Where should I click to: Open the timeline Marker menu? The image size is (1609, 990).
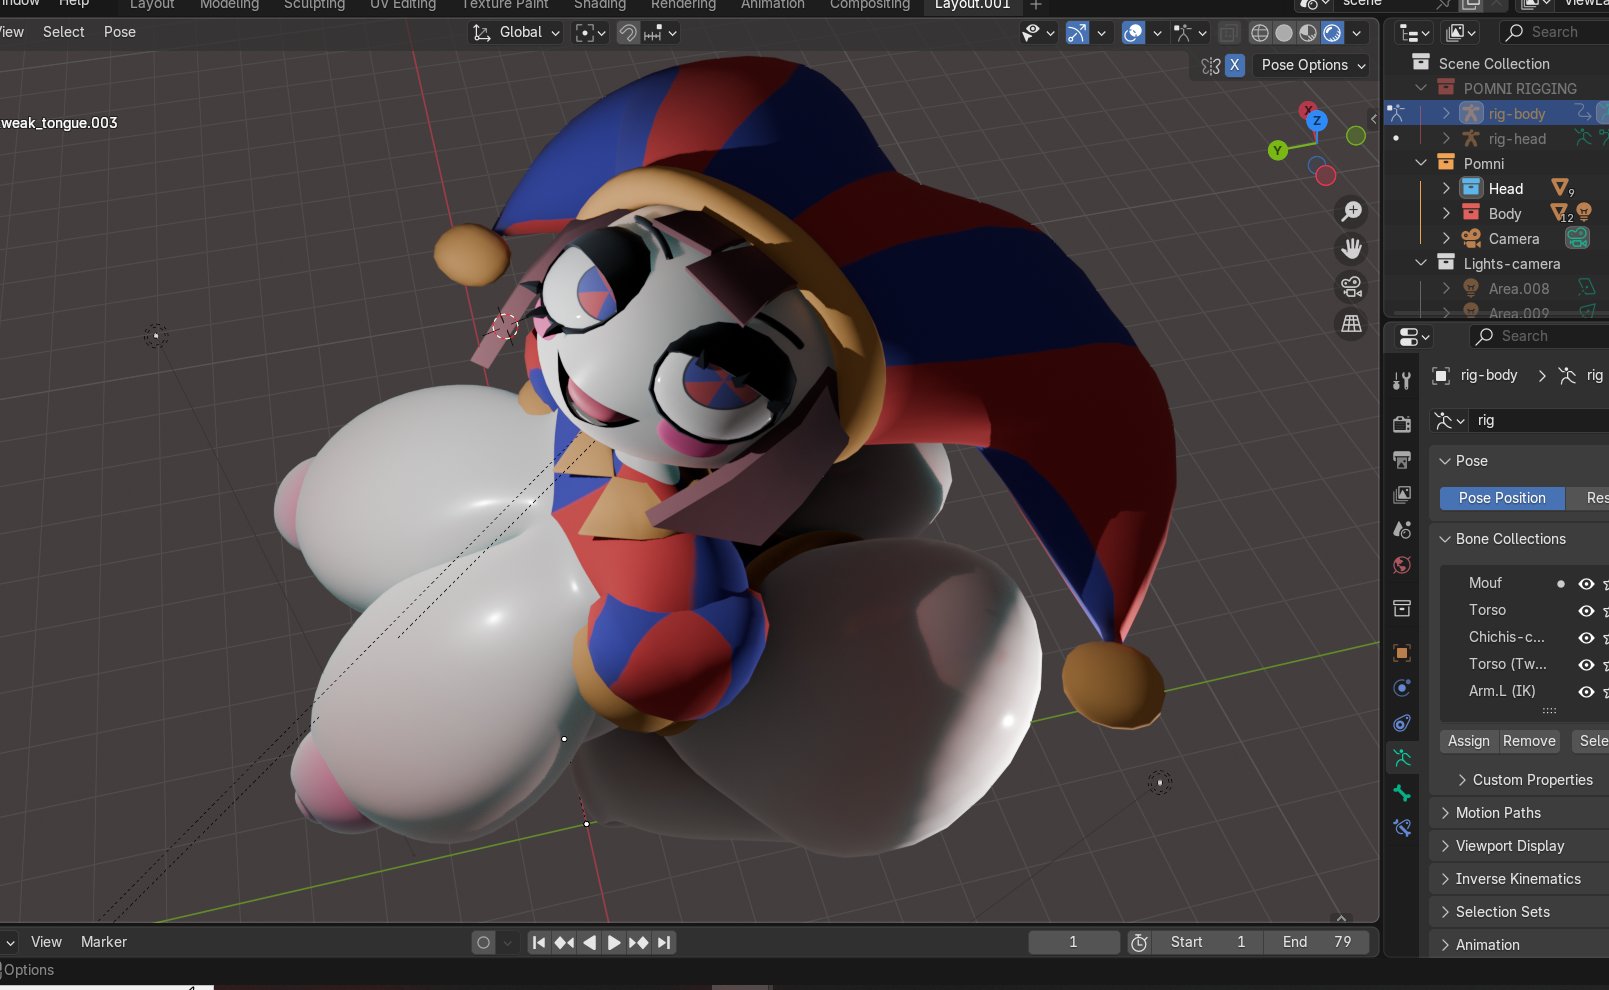coord(104,942)
